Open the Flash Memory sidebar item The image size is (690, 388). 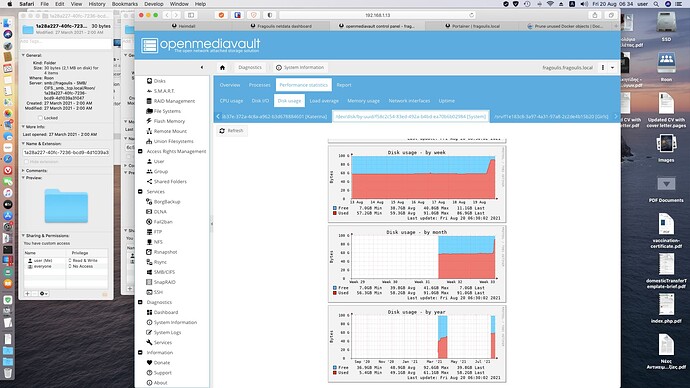tap(165, 121)
